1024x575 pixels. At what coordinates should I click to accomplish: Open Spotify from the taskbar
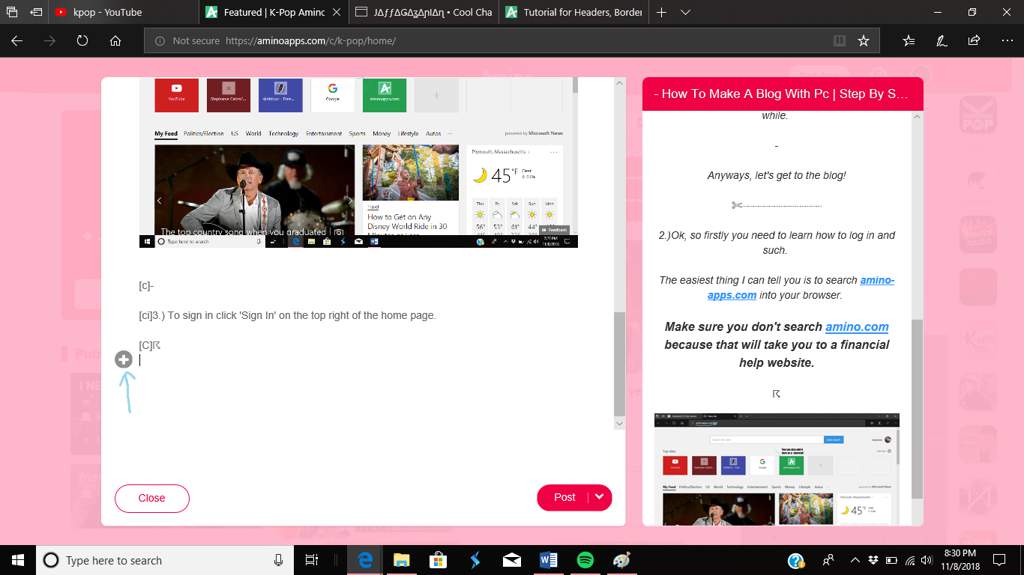[586, 560]
